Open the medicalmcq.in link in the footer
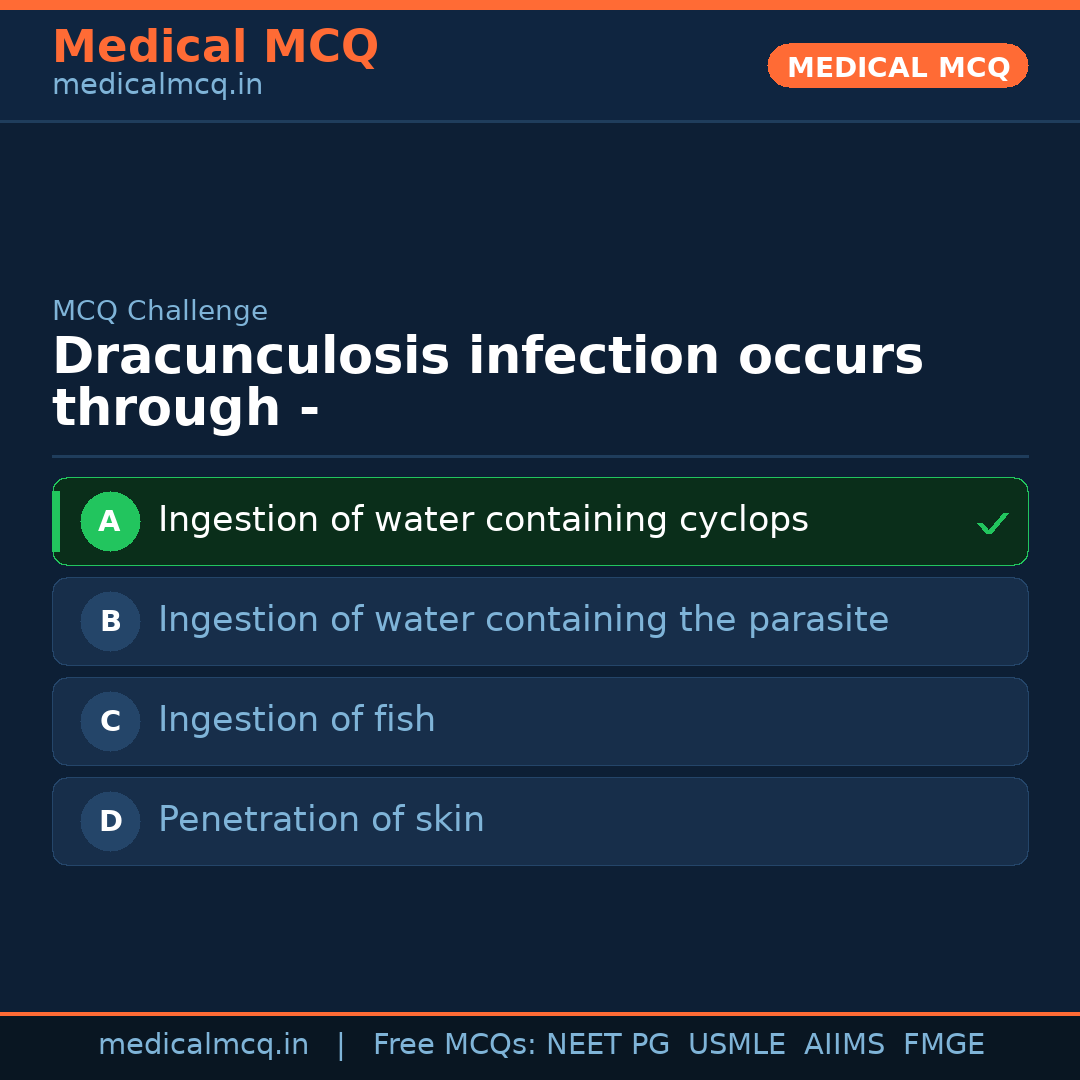The width and height of the screenshot is (1080, 1080). 203,1045
